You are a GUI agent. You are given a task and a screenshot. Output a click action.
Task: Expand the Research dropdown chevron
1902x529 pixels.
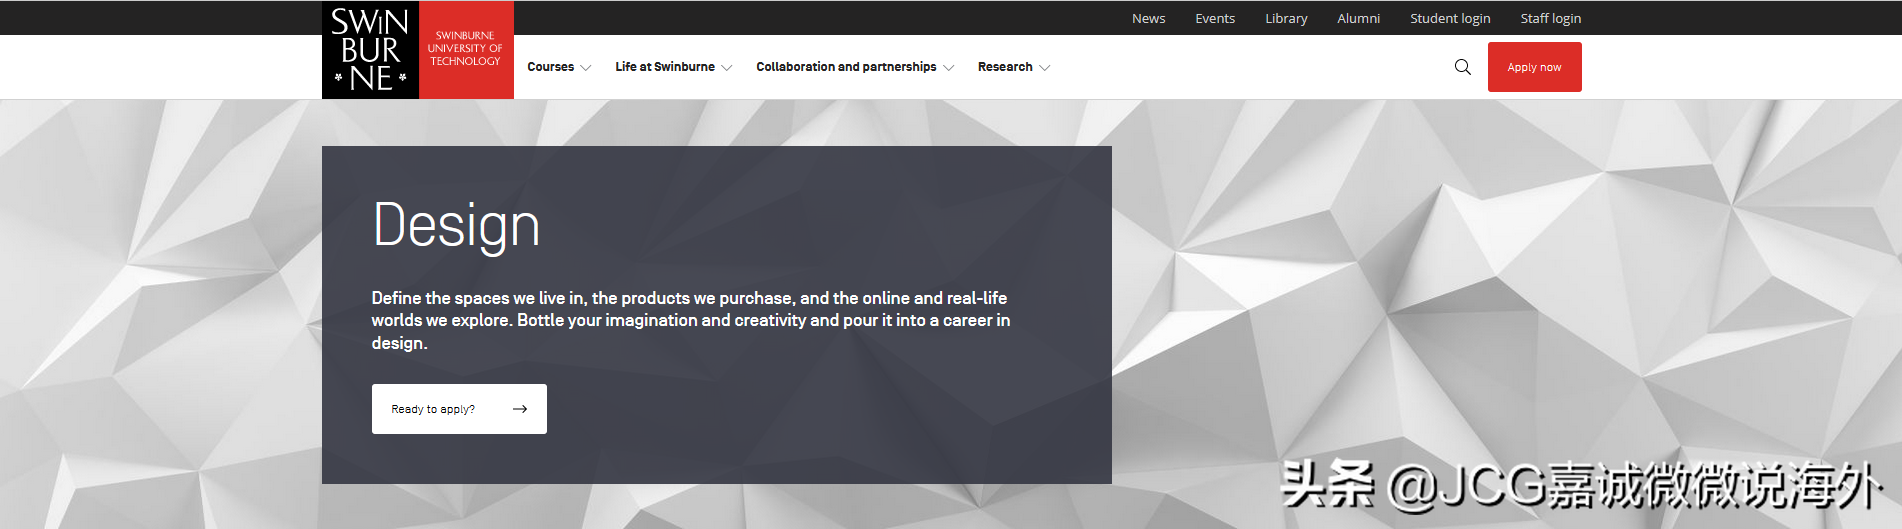(1045, 68)
